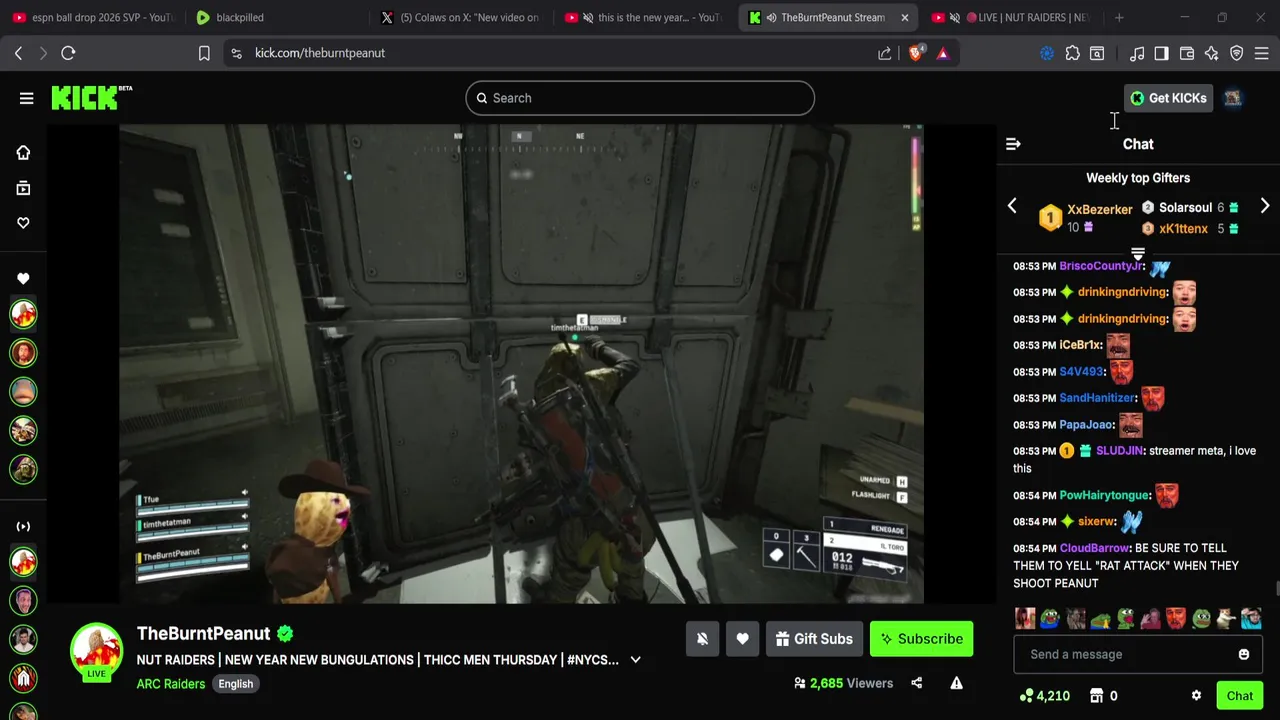Switch to the blackpilled tab
1280x720 pixels.
(x=278, y=17)
